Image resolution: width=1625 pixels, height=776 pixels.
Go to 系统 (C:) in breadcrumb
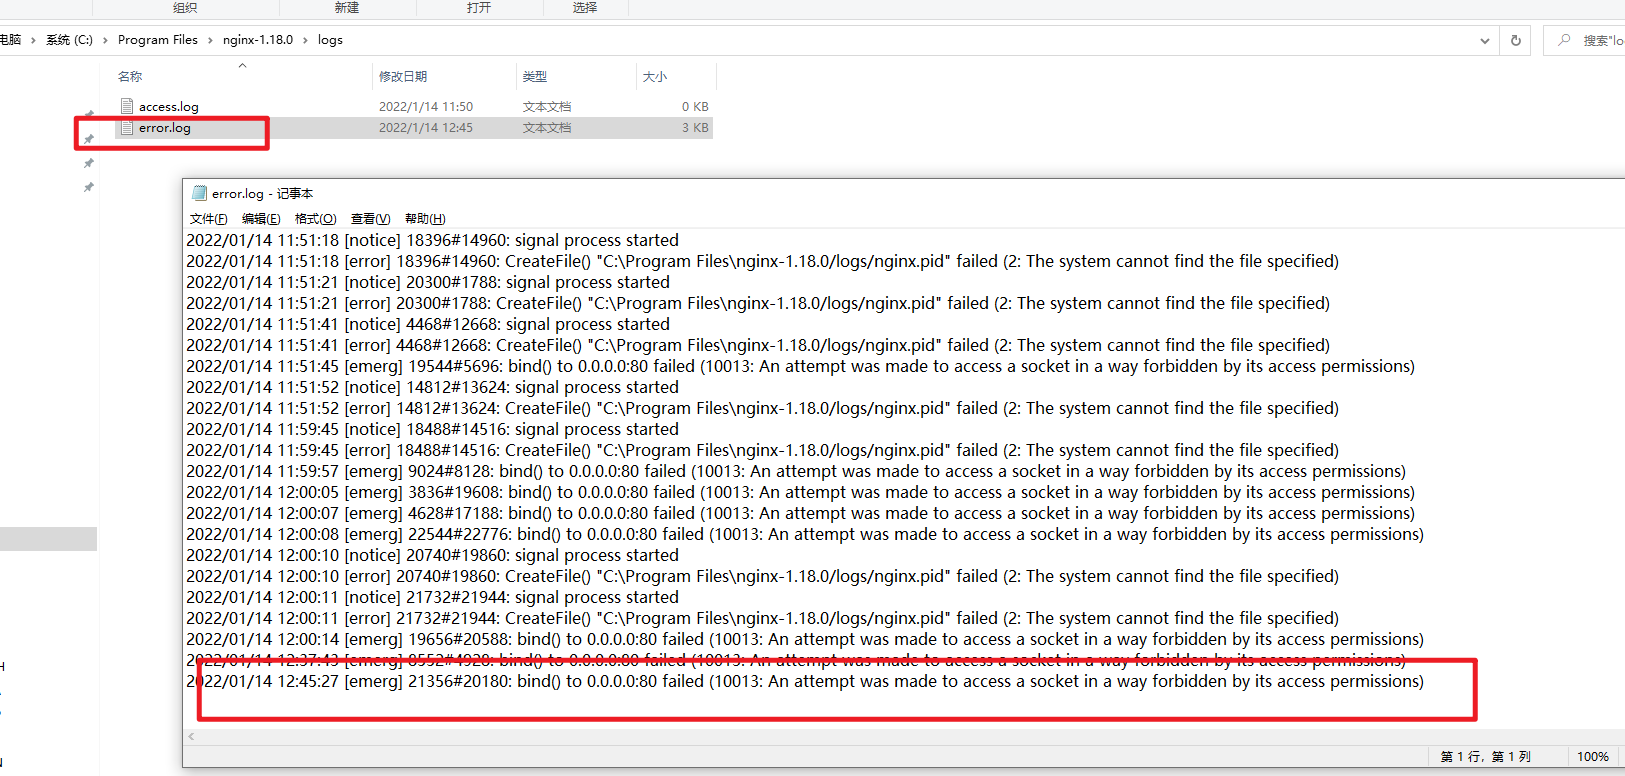[69, 40]
